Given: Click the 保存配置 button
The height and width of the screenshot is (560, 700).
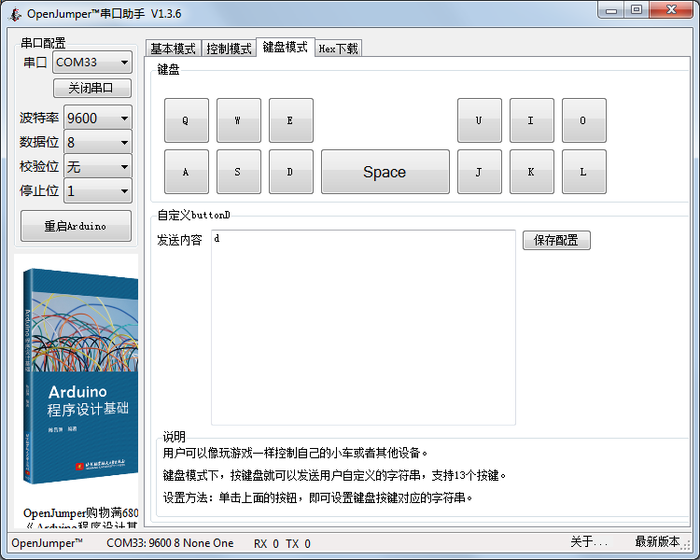Looking at the screenshot, I should tap(556, 240).
